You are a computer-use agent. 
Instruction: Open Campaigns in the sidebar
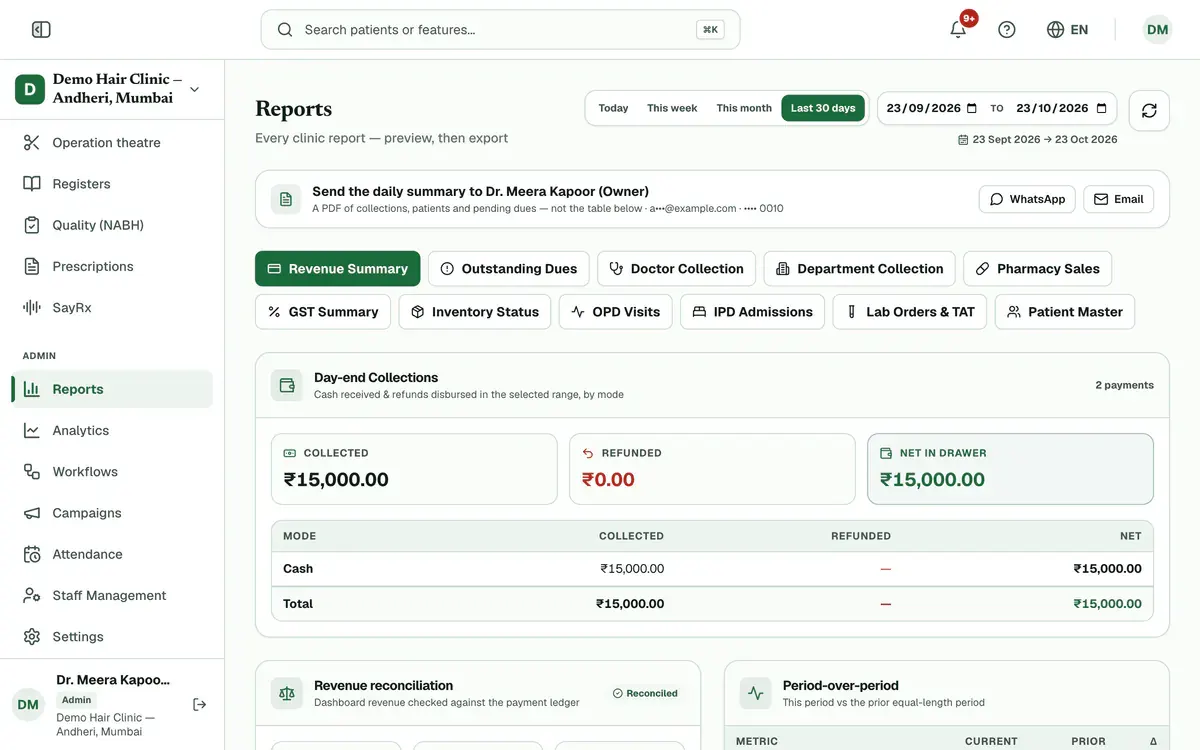[x=112, y=513]
